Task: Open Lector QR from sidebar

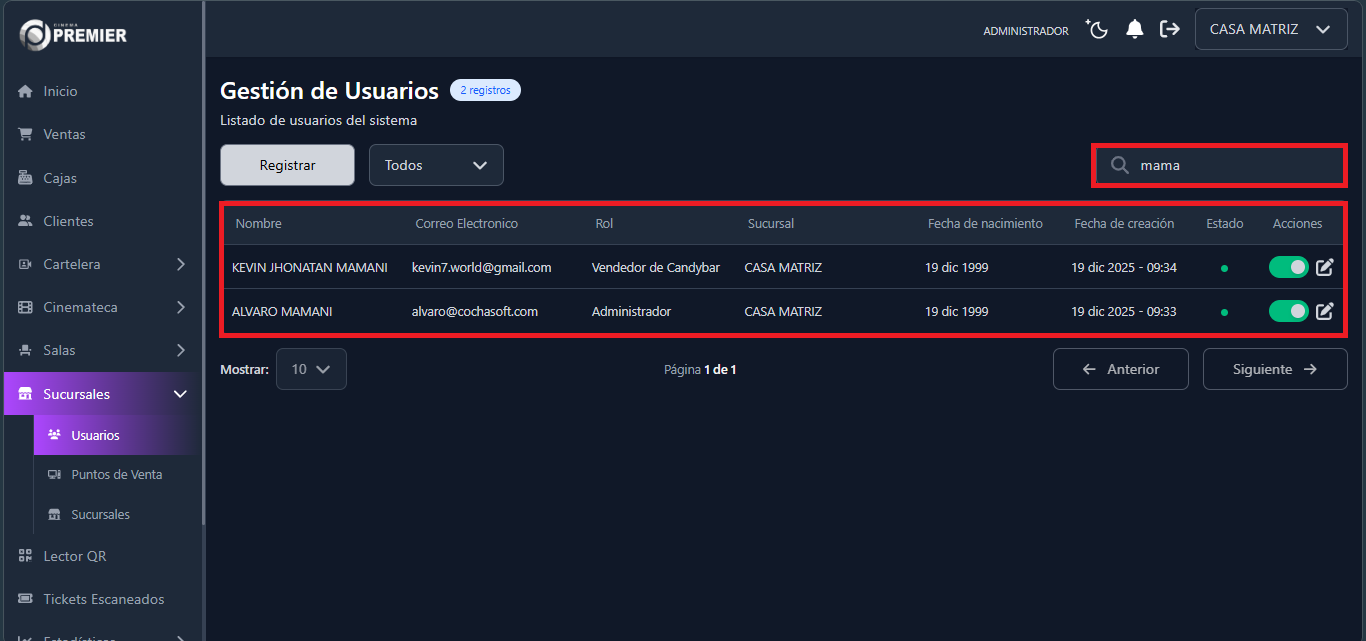Action: click(74, 556)
